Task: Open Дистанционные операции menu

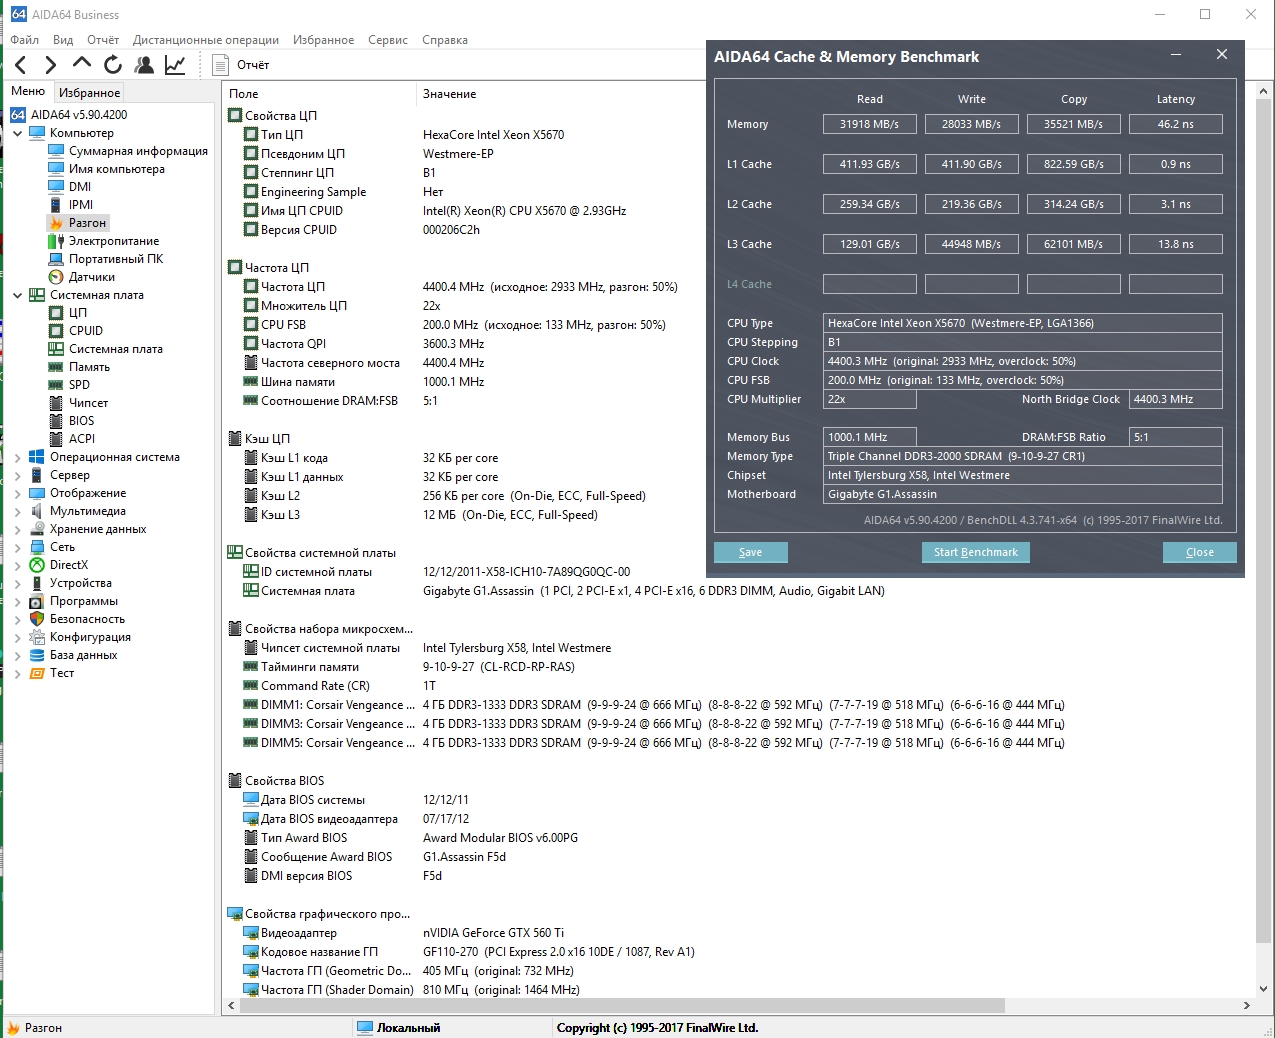Action: pyautogui.click(x=206, y=40)
